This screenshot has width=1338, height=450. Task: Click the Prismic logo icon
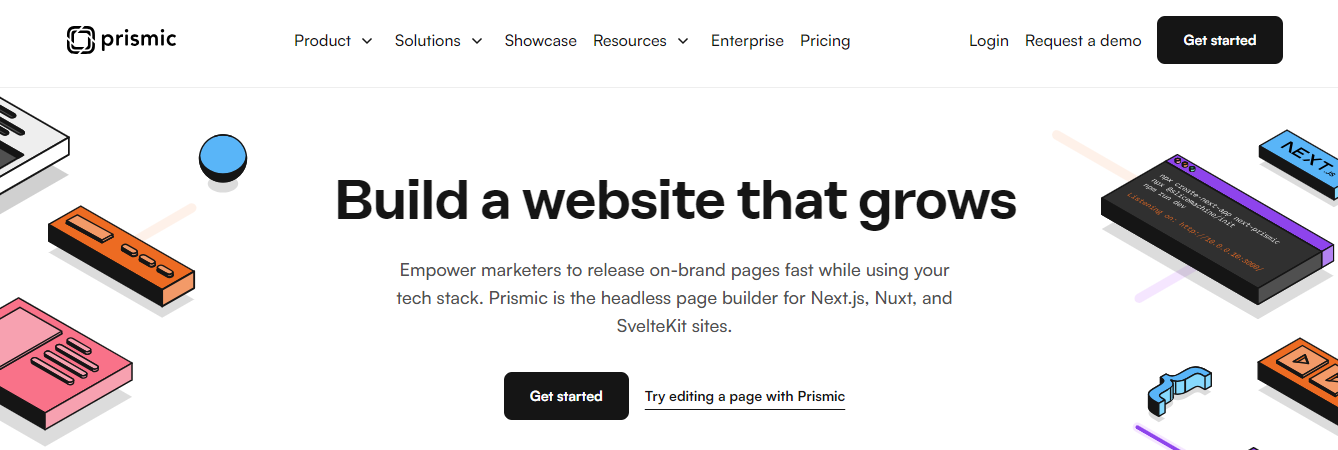80,40
